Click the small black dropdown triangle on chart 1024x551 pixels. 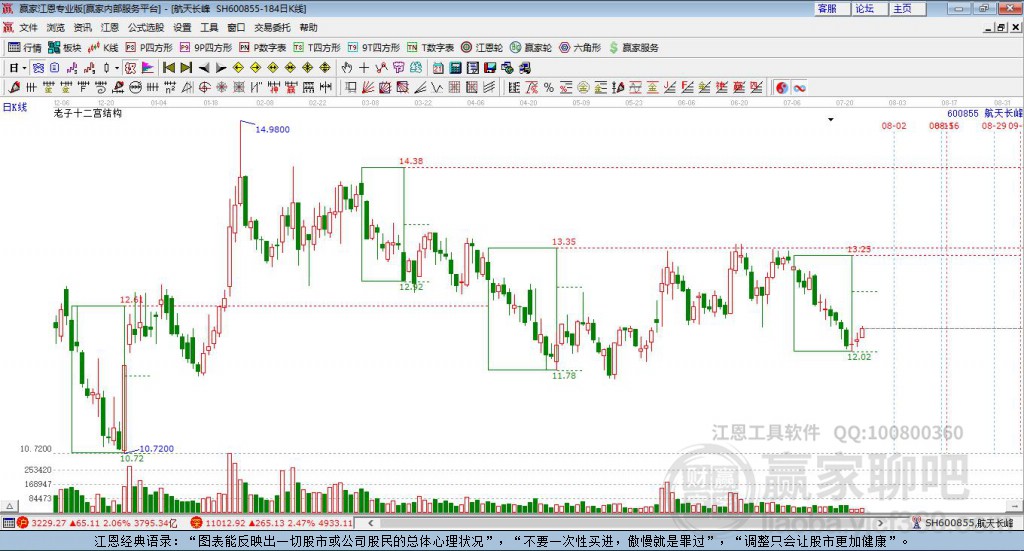tap(831, 119)
